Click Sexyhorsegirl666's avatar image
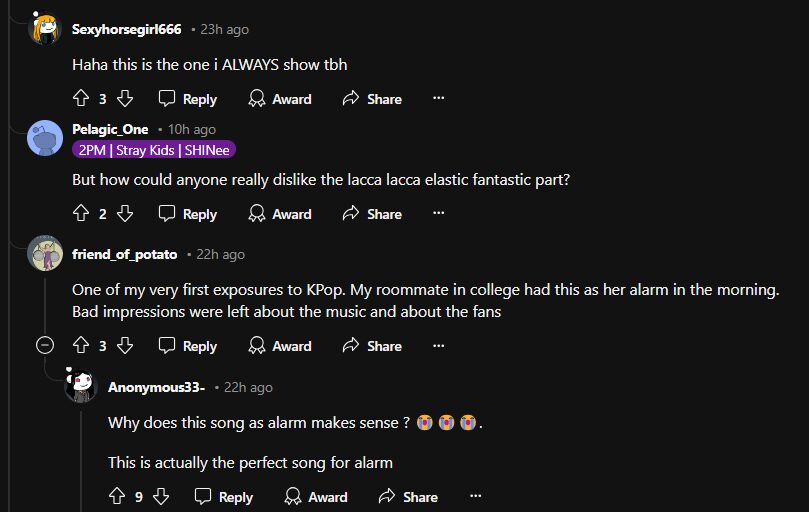Viewport: 809px width, 512px height. pos(45,29)
